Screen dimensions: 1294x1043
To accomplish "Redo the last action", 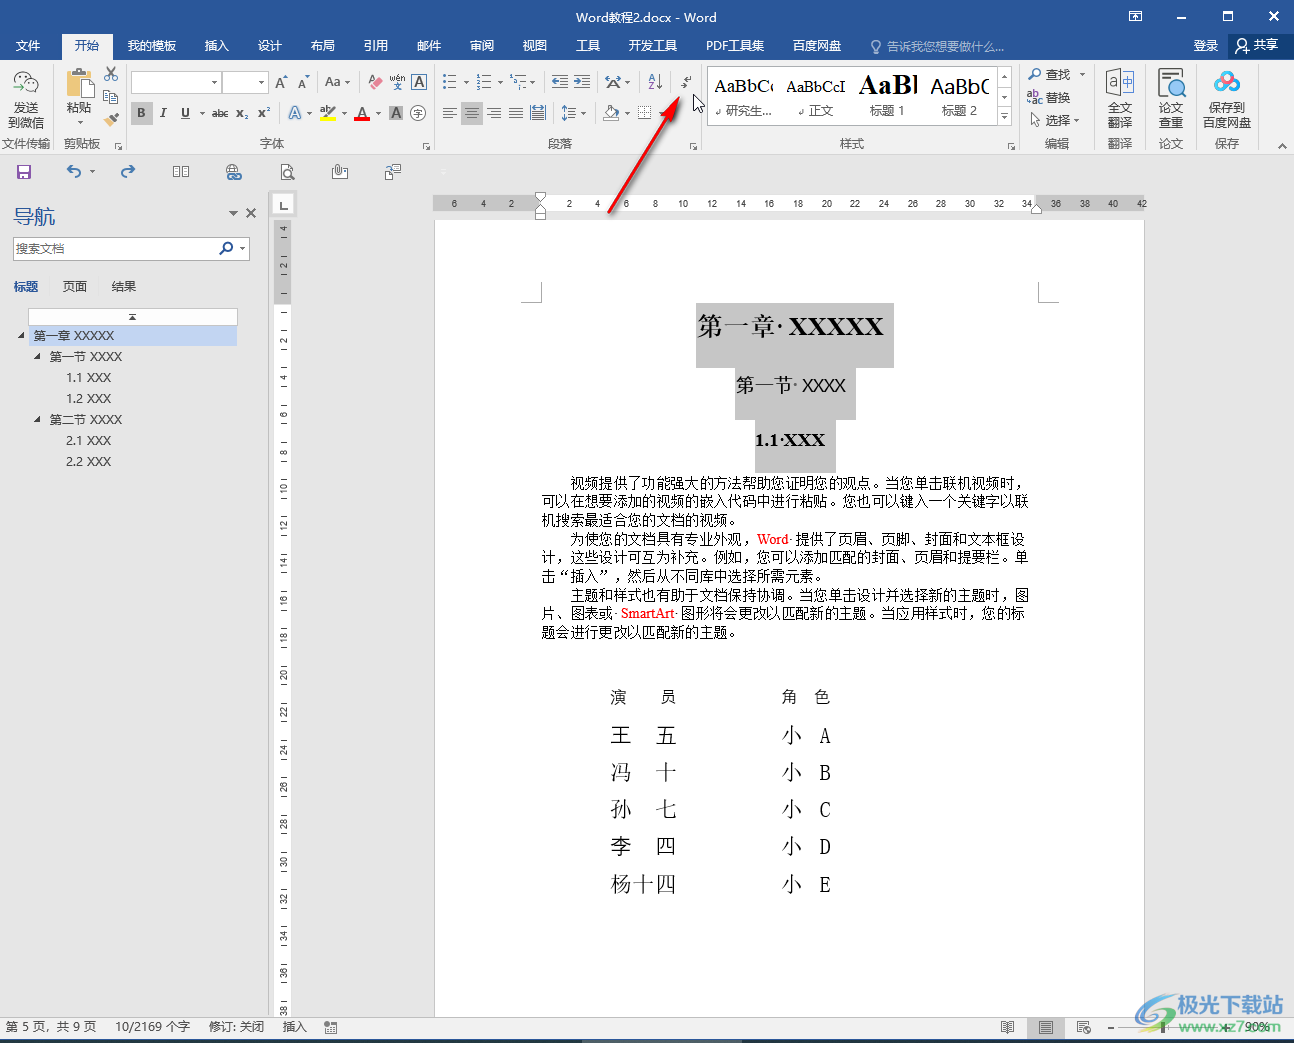I will click(128, 172).
